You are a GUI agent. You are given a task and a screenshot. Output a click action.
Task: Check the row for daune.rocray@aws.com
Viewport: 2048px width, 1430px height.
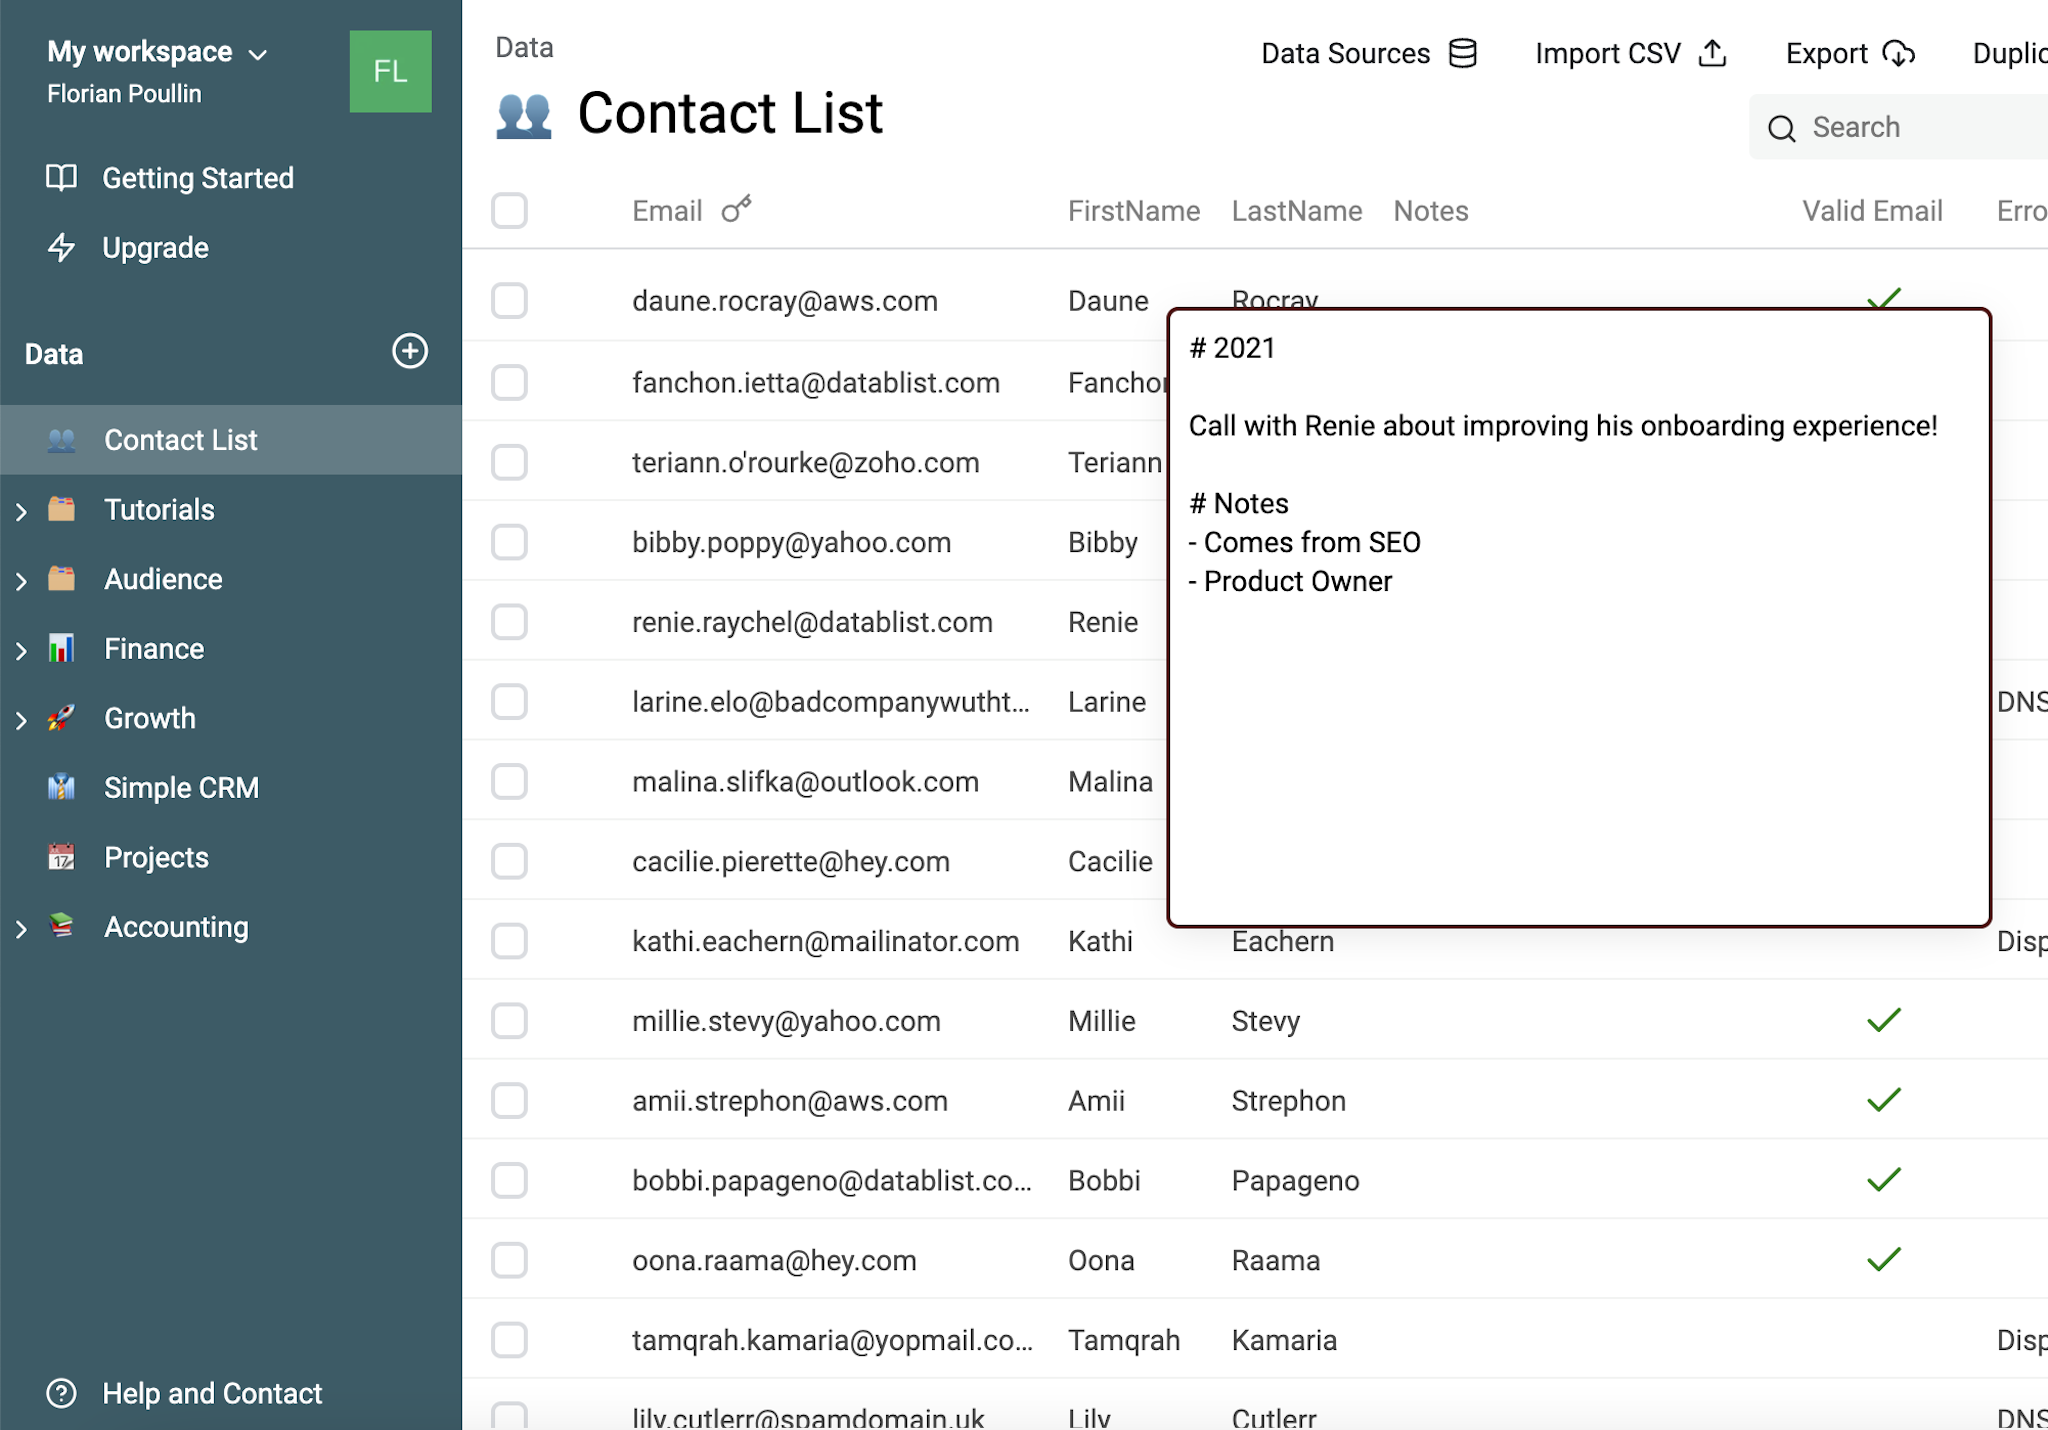coord(509,300)
